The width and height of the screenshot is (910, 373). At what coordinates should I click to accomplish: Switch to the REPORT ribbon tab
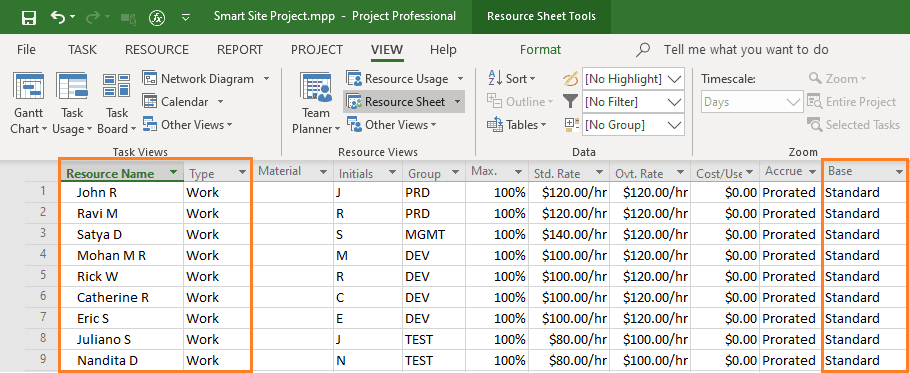click(x=240, y=50)
